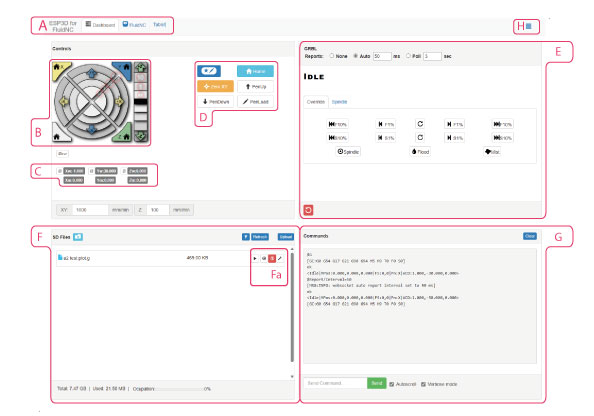Jog X- with yellow left arrow
594x416 pixels.
click(63, 102)
